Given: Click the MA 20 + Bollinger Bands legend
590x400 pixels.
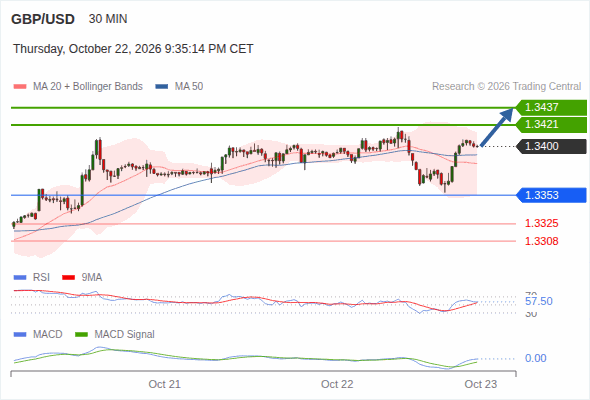Looking at the screenshot, I should (x=88, y=87).
